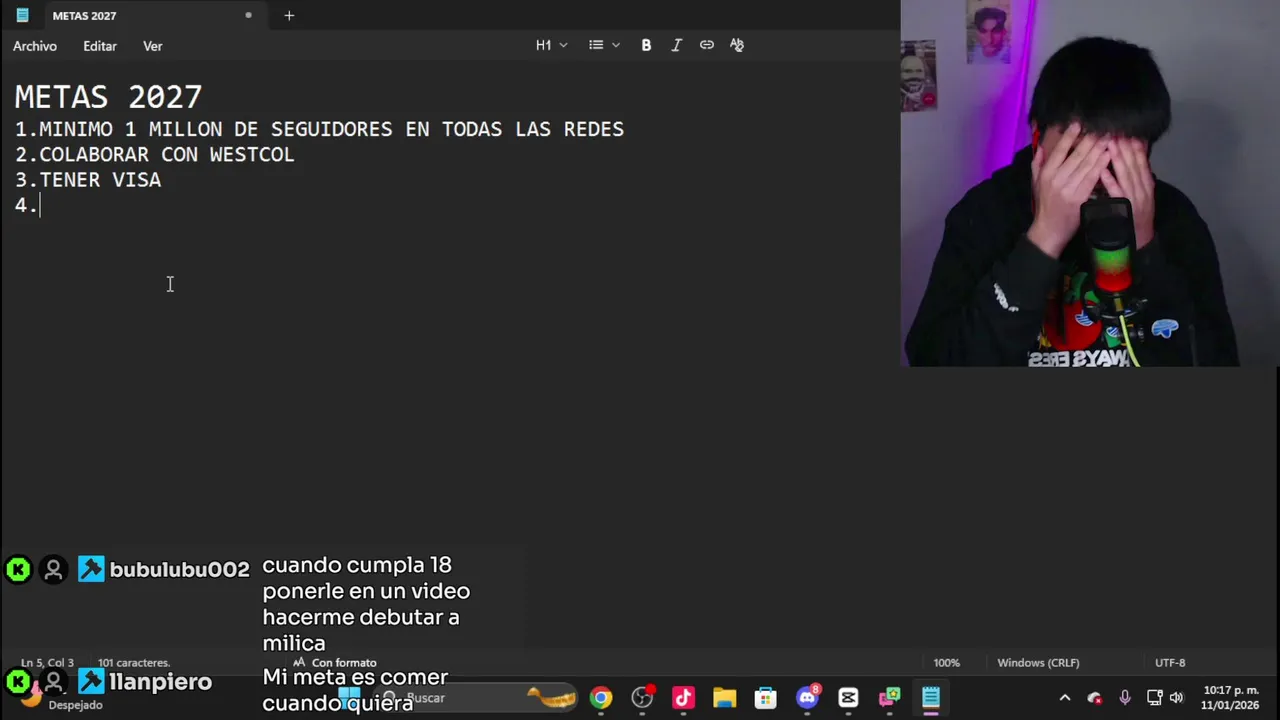Open Discord from the taskbar
Image resolution: width=1280 pixels, height=720 pixels.
[807, 698]
